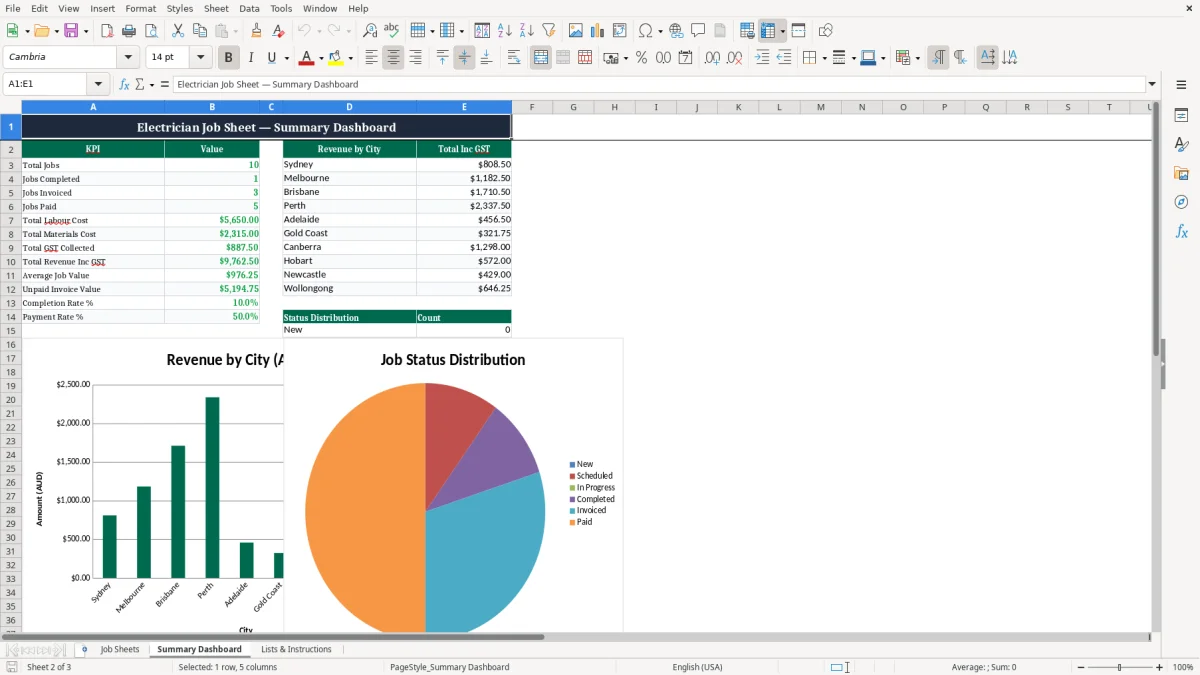Click the Save document icon
The width and height of the screenshot is (1200, 675).
[x=71, y=31]
